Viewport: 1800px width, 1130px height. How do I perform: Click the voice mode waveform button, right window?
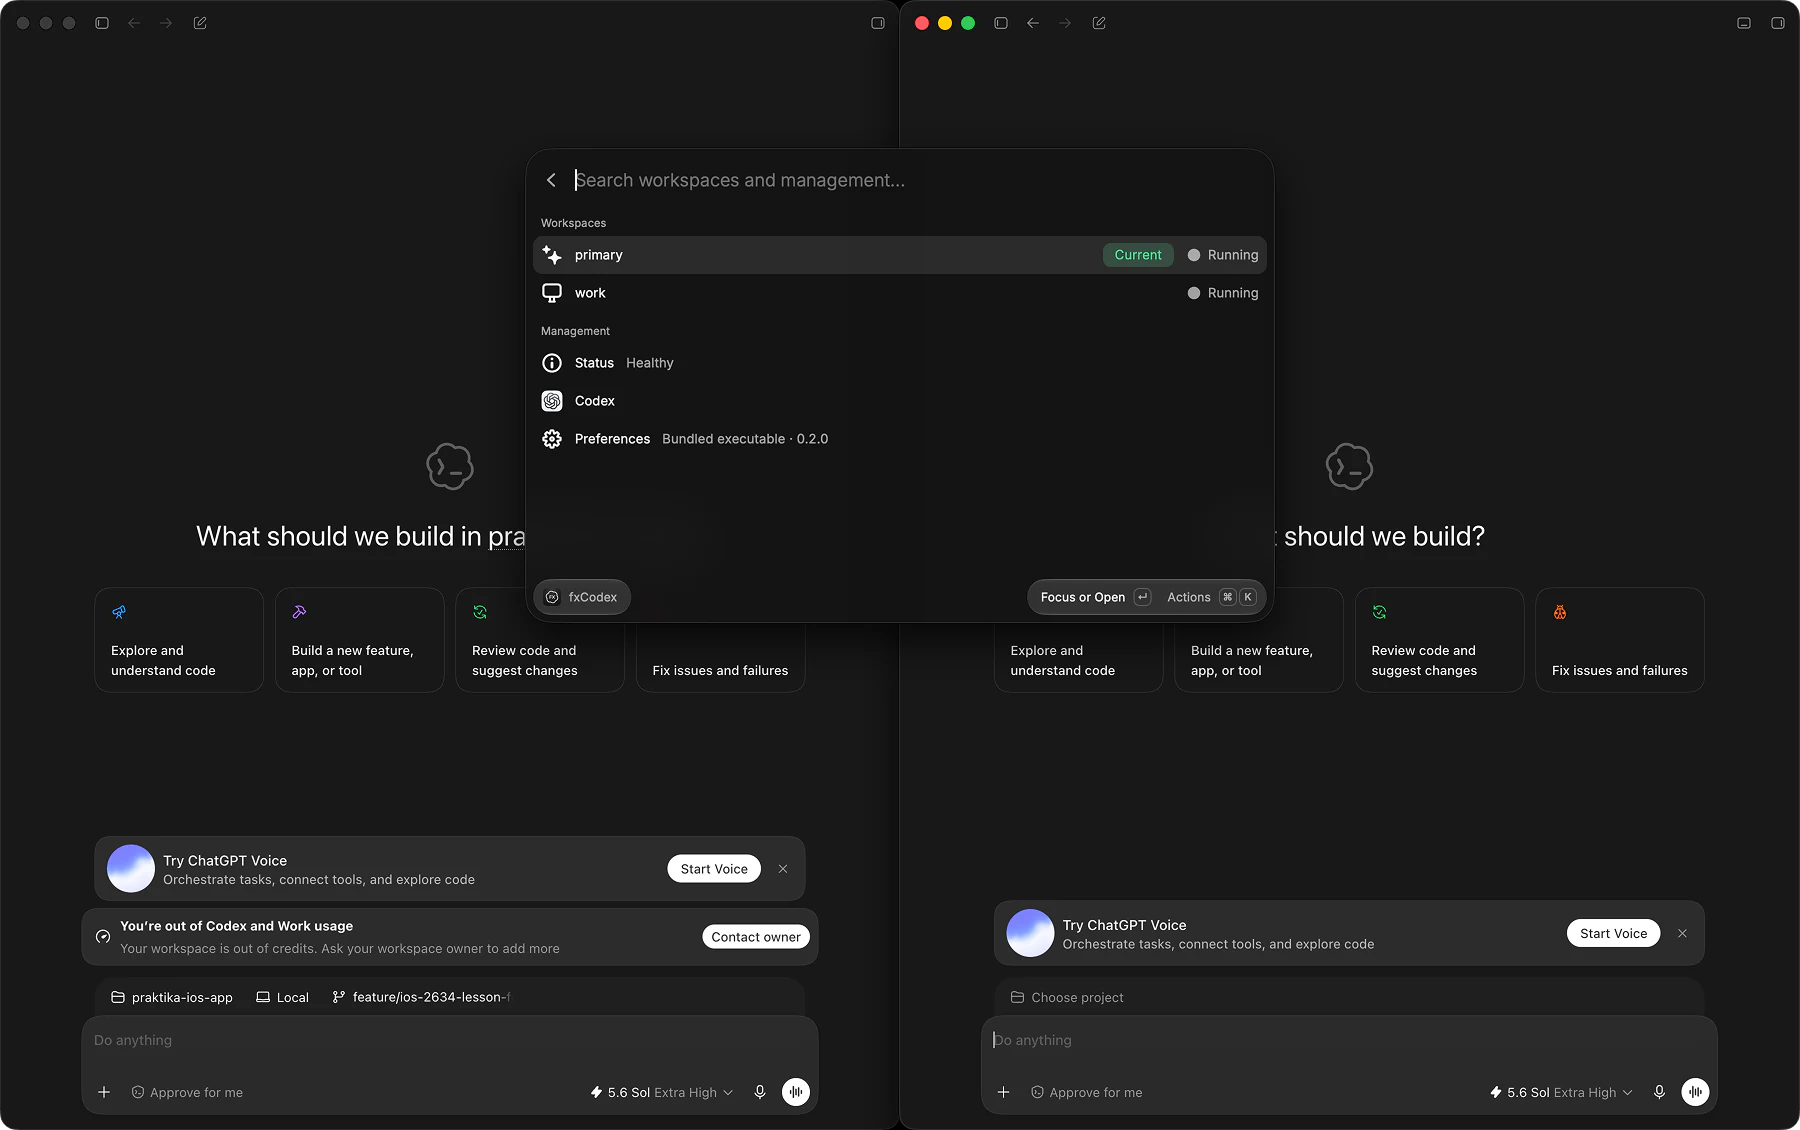[x=1695, y=1092]
